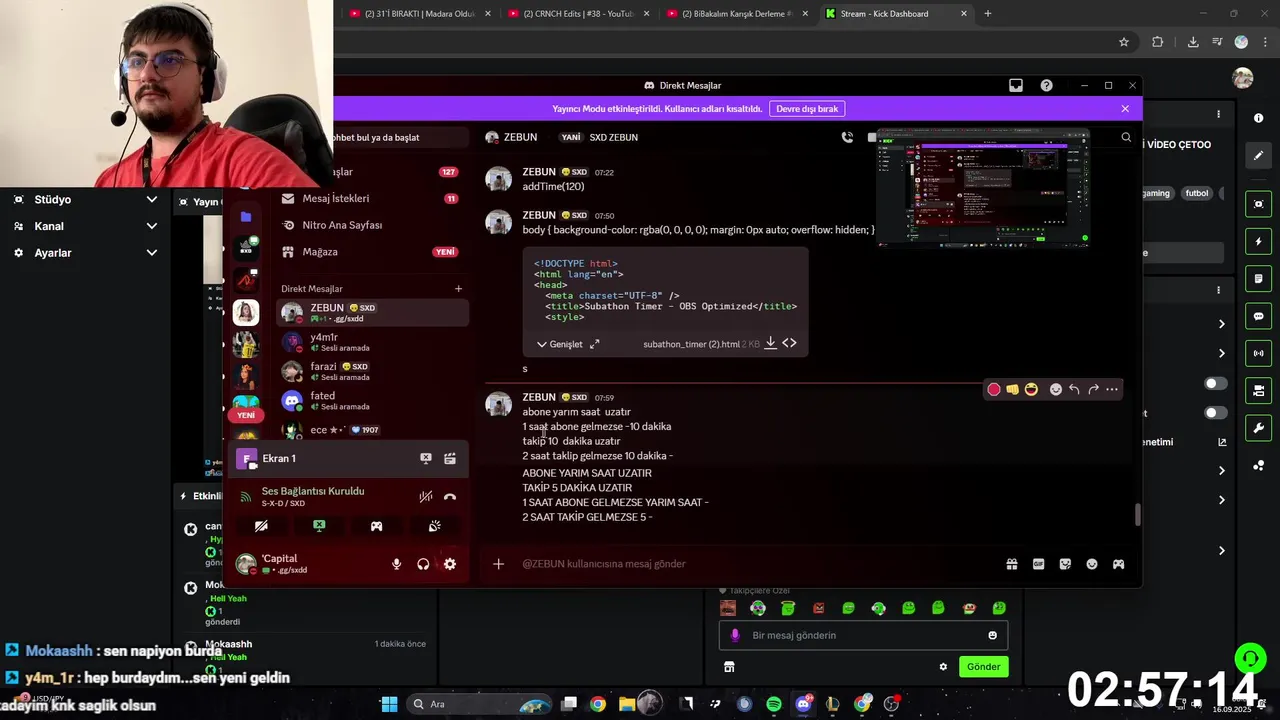Open Discord help question mark icon

click(x=1046, y=86)
